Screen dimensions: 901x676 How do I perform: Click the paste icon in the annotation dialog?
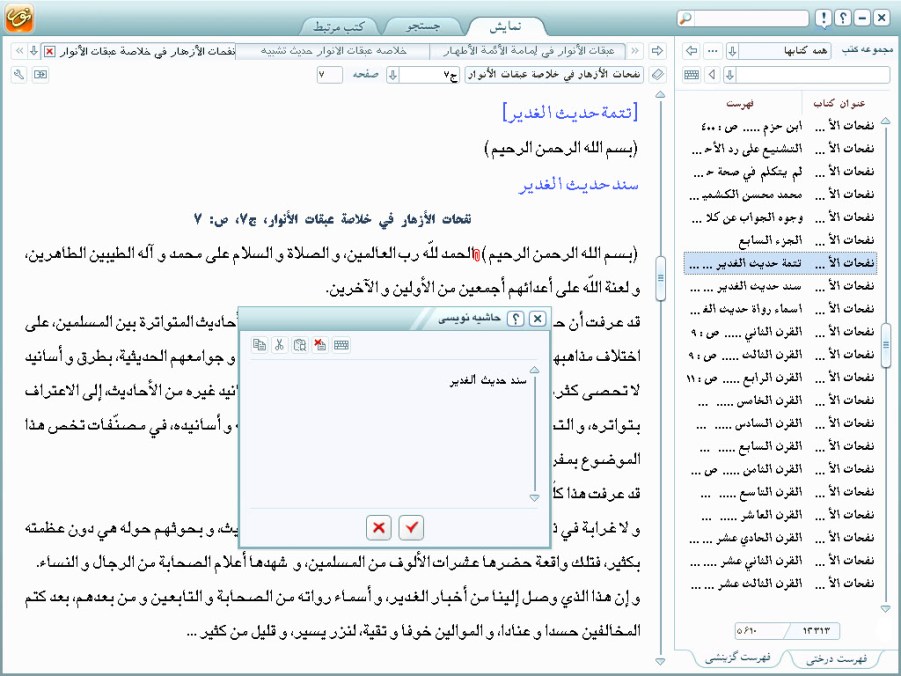pos(299,345)
